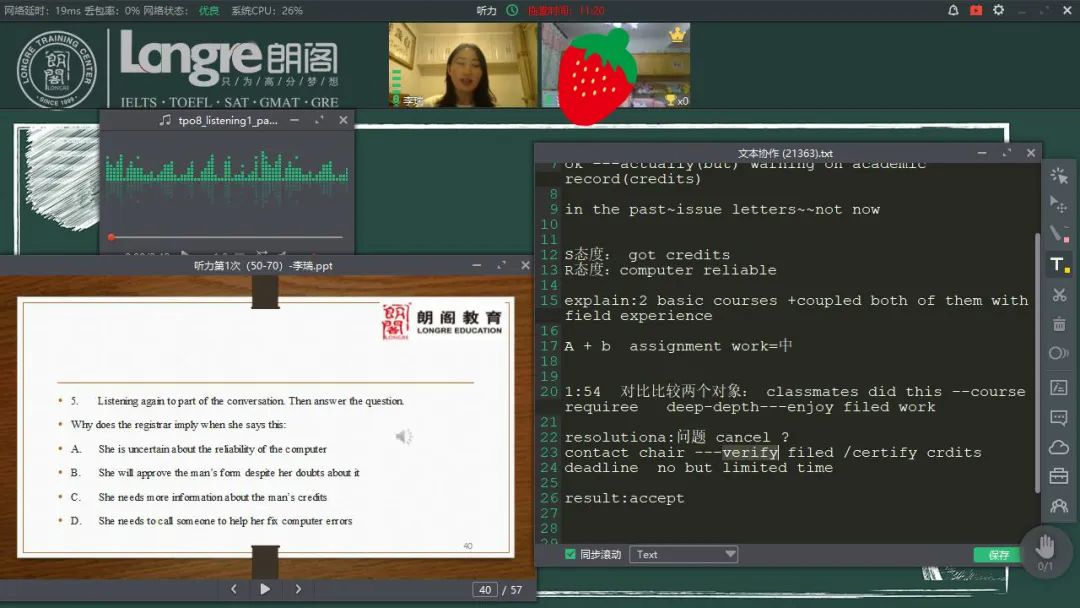Toggle the red recording indicator
The height and width of the screenshot is (608, 1080).
(x=976, y=10)
